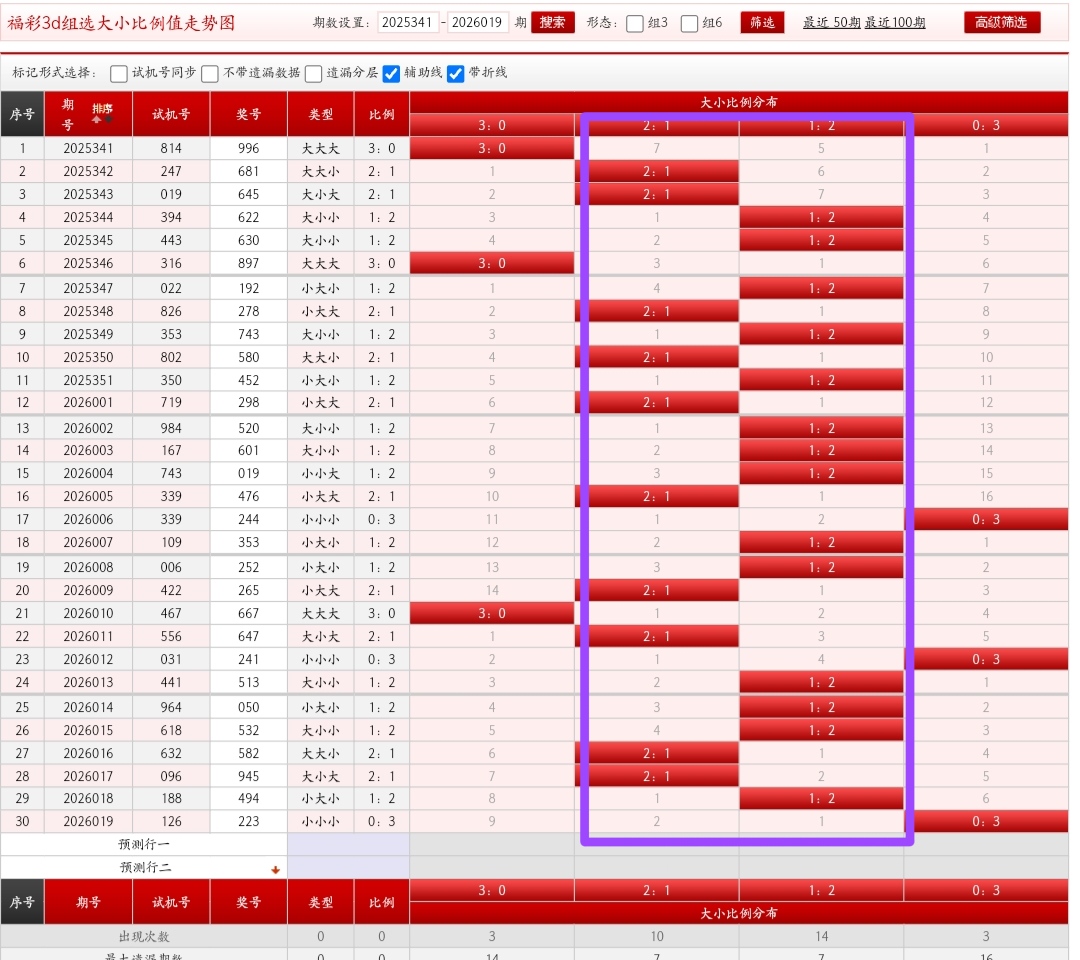Click the end period field 2026019

pyautogui.click(x=477, y=22)
